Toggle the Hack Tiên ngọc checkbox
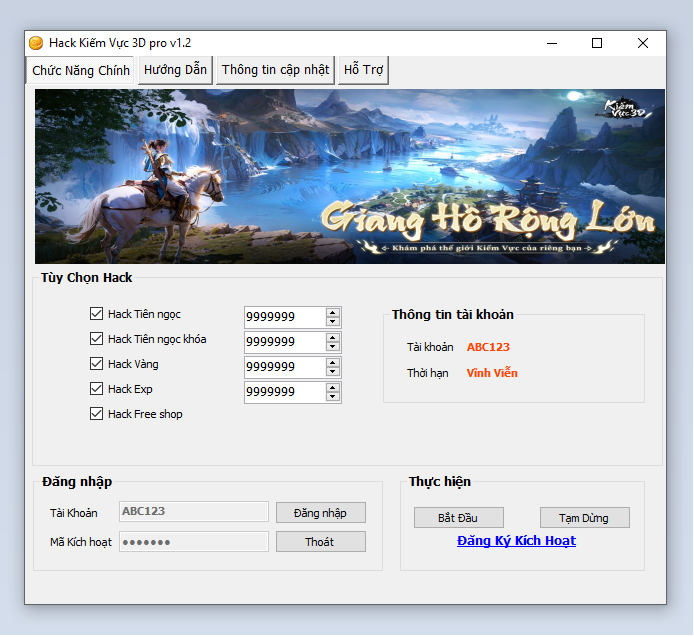This screenshot has width=694, height=637. pos(97,314)
